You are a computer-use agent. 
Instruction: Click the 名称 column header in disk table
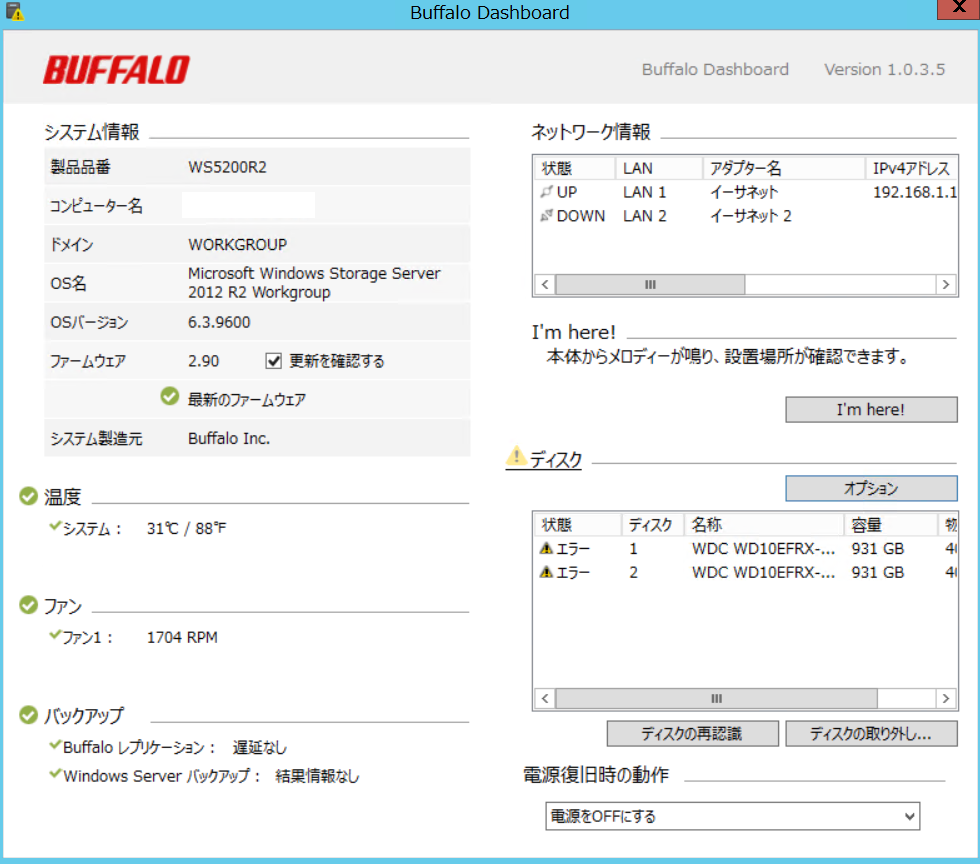click(764, 525)
